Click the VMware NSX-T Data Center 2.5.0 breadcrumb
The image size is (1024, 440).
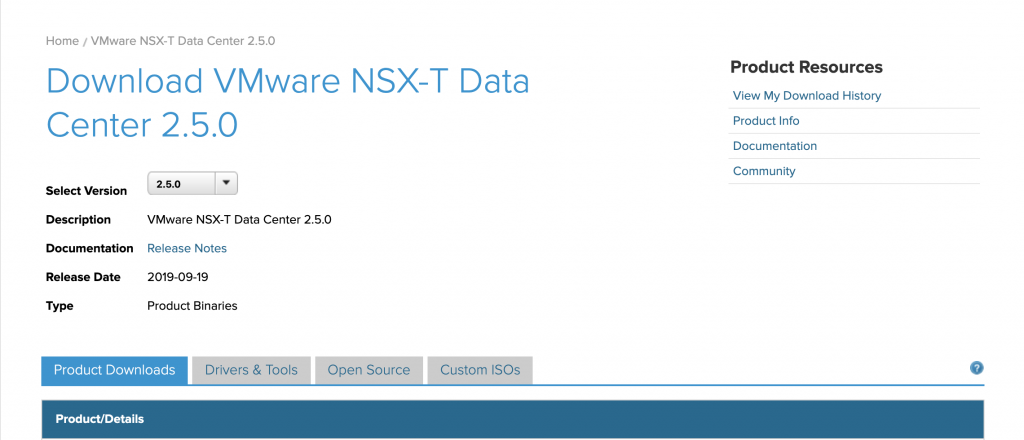183,40
